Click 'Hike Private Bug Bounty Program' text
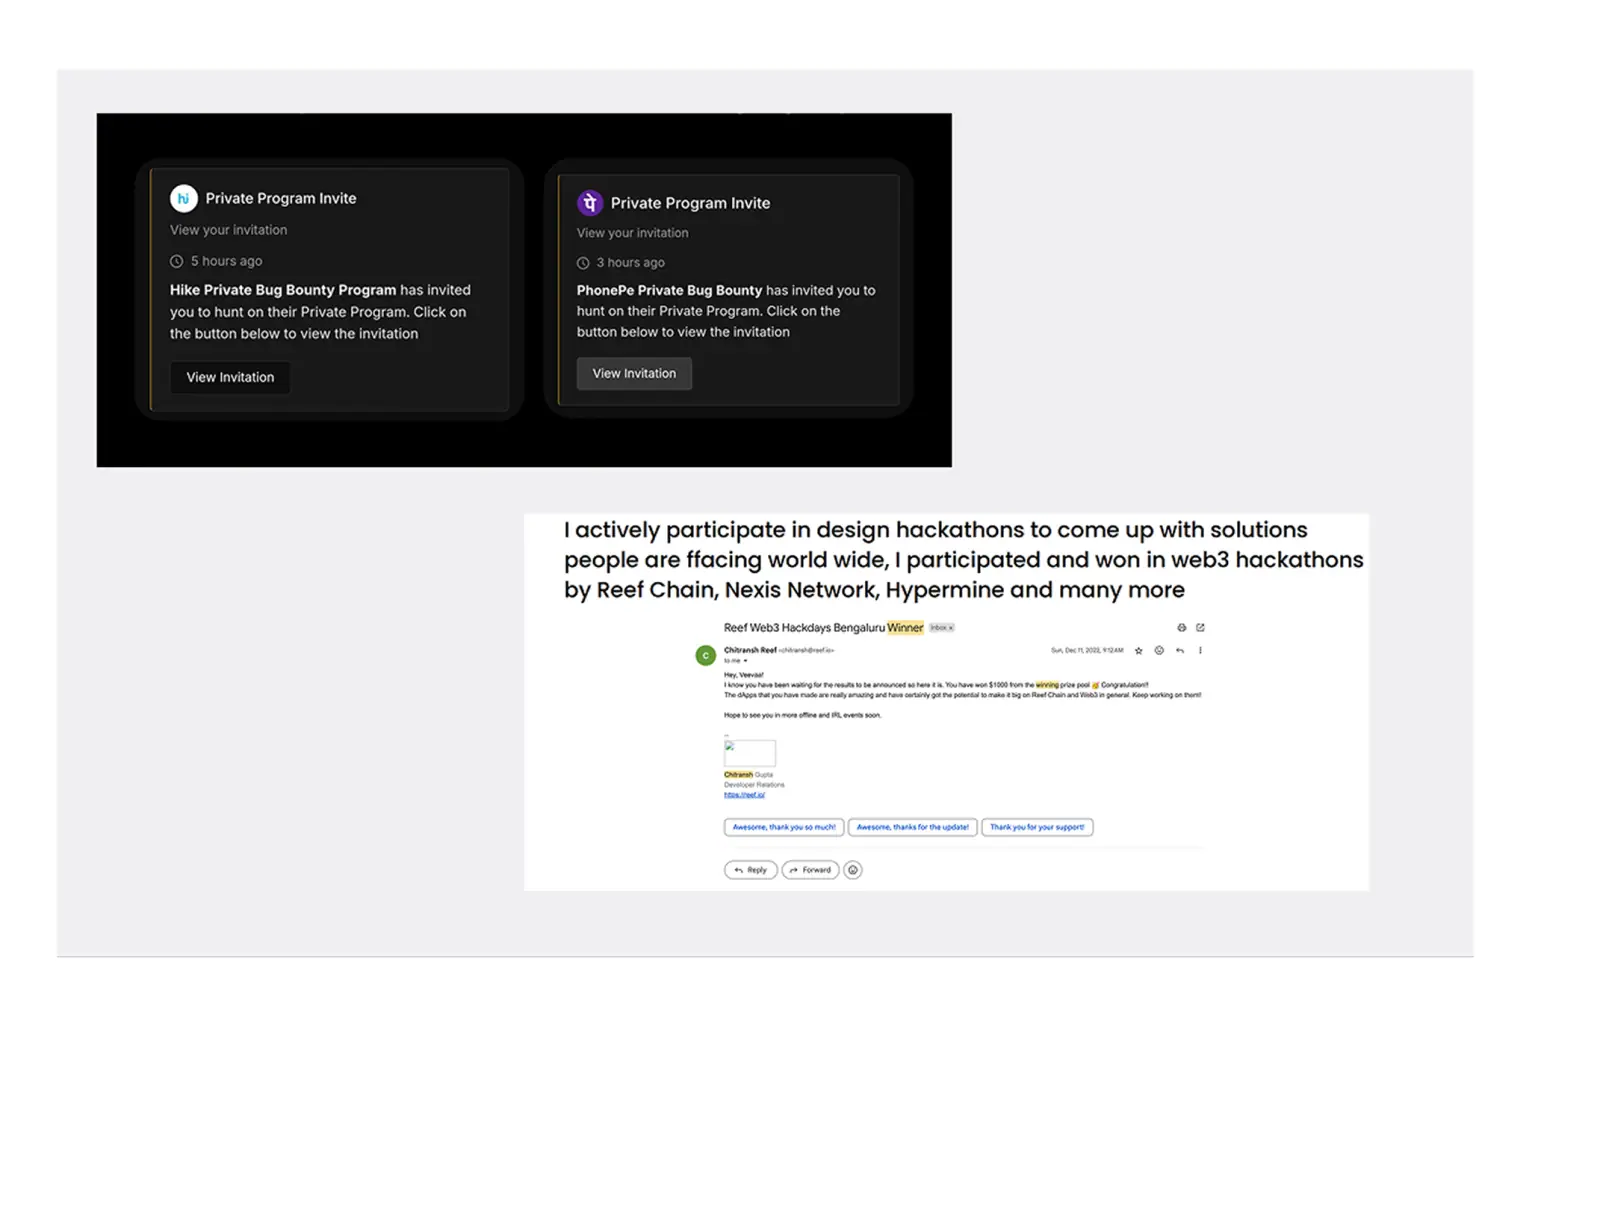Image resolution: width=1600 pixels, height=1211 pixels. click(283, 290)
